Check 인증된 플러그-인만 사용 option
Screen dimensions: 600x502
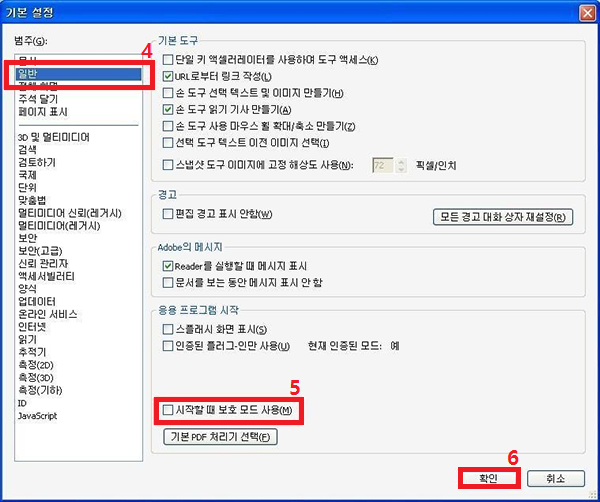168,346
